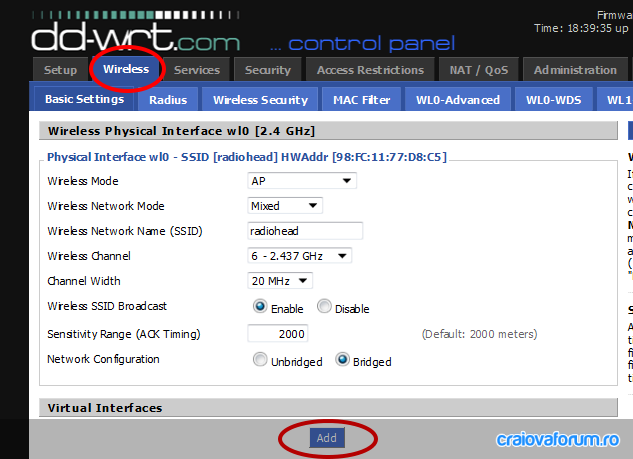The height and width of the screenshot is (459, 633).
Task: Click the SSID field containing radiohead
Action: (x=305, y=231)
